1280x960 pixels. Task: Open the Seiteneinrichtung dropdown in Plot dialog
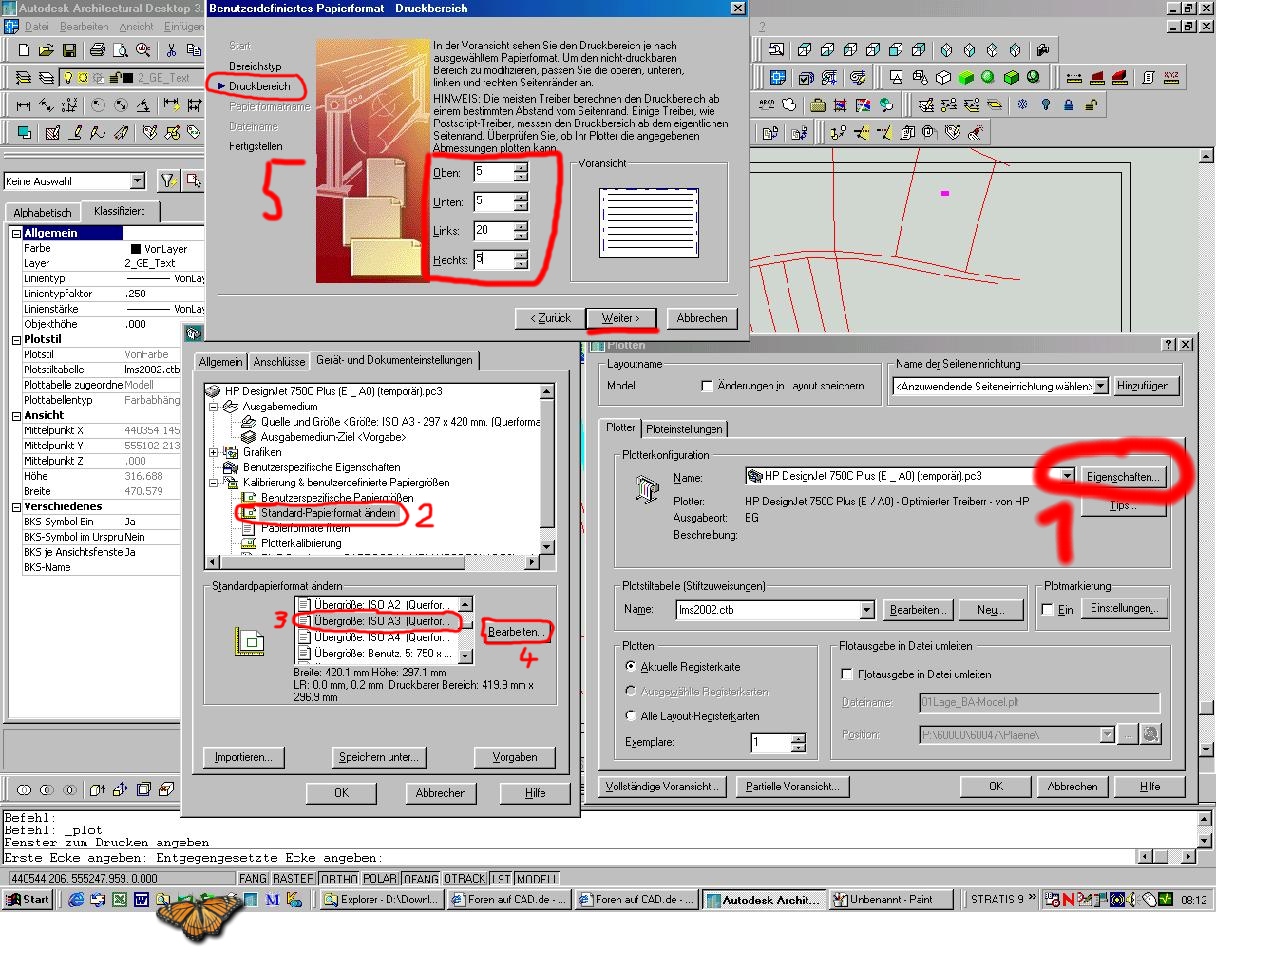coord(1101,386)
